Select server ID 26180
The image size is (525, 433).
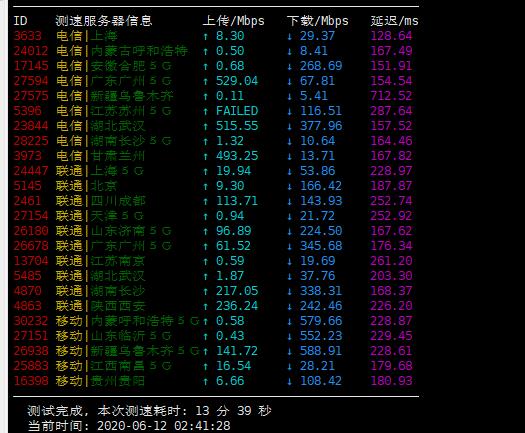(31, 231)
